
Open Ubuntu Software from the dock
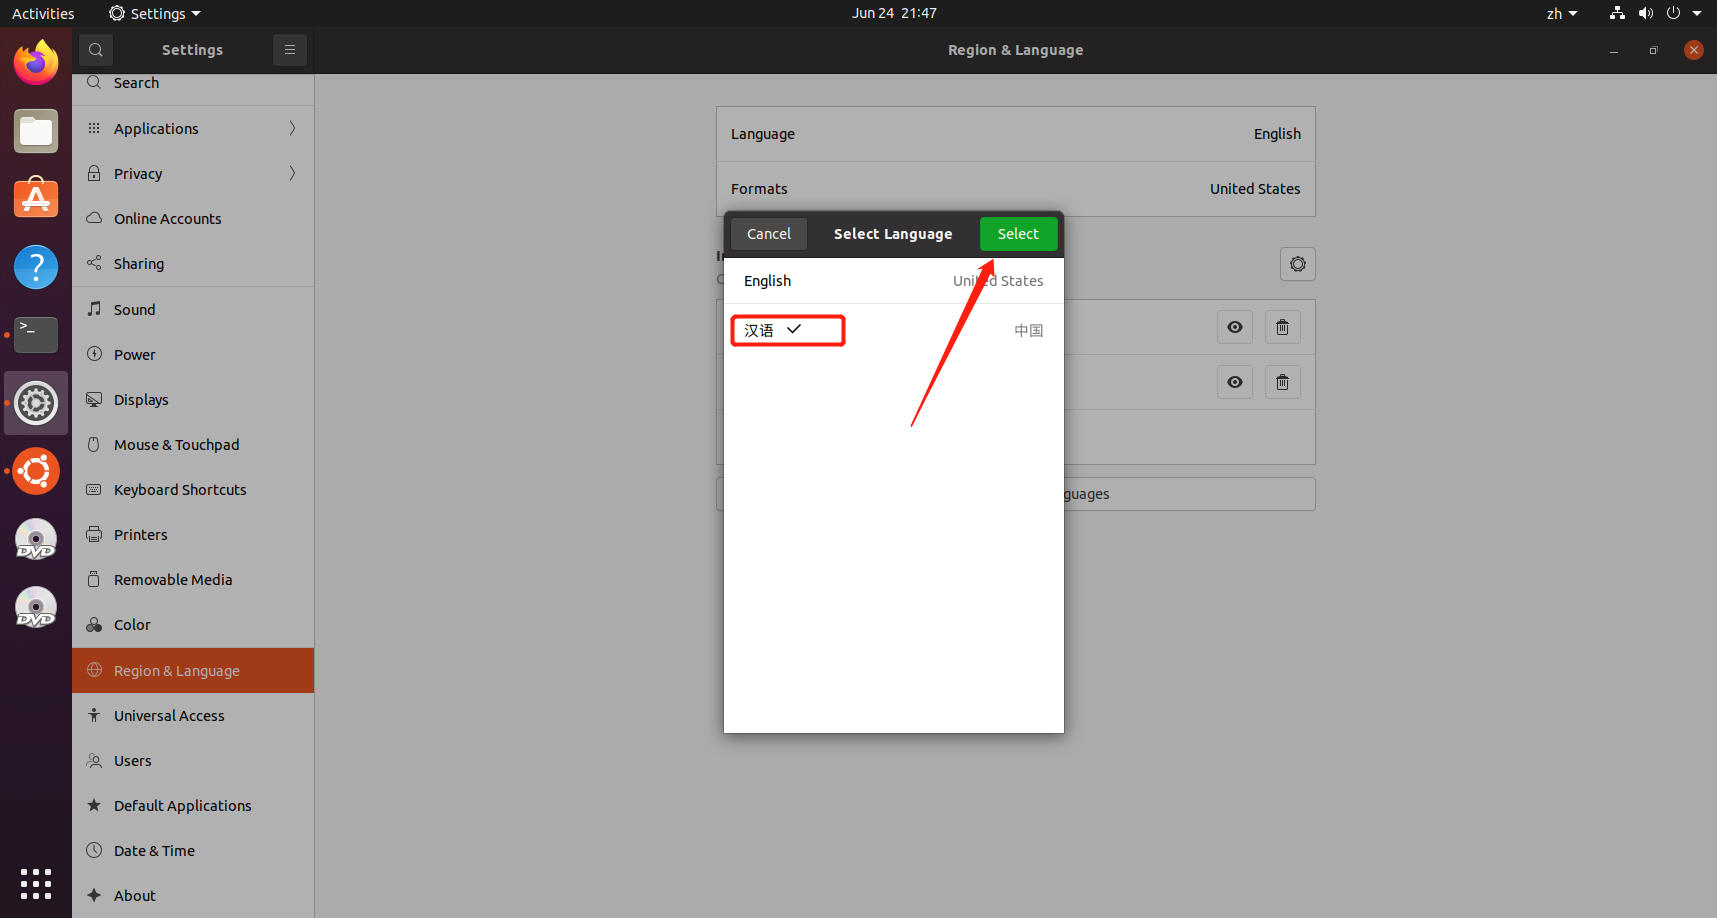[x=36, y=199]
